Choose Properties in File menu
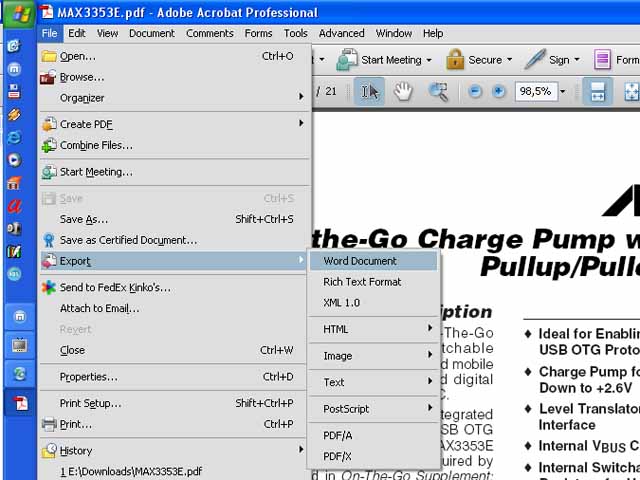The height and width of the screenshot is (480, 640). tap(175, 377)
